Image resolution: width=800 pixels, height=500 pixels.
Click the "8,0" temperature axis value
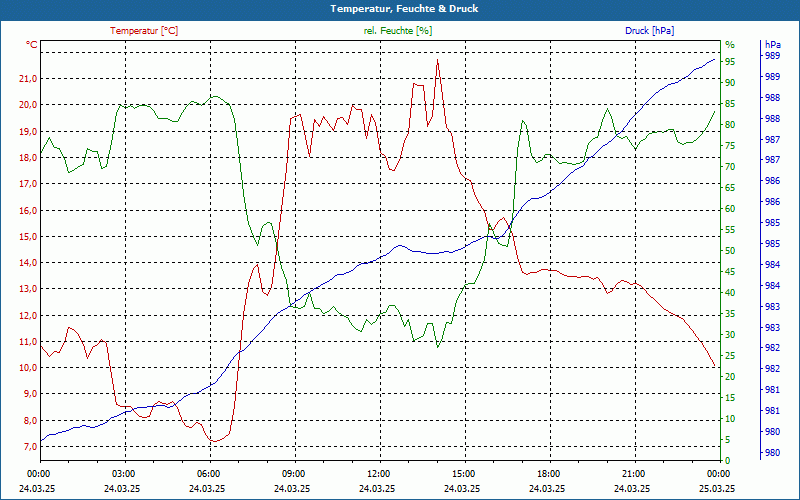point(30,420)
